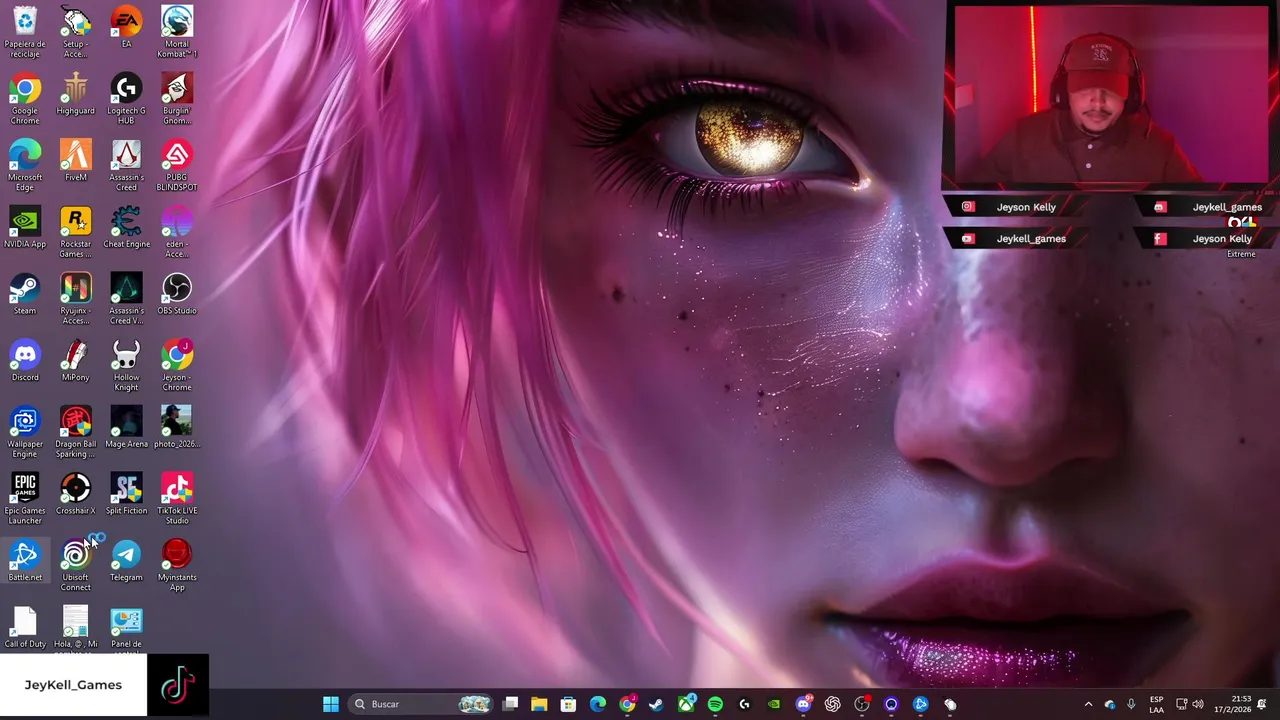This screenshot has width=1280, height=720.
Task: Open ChatGPT from the taskbar
Action: pyautogui.click(x=832, y=704)
